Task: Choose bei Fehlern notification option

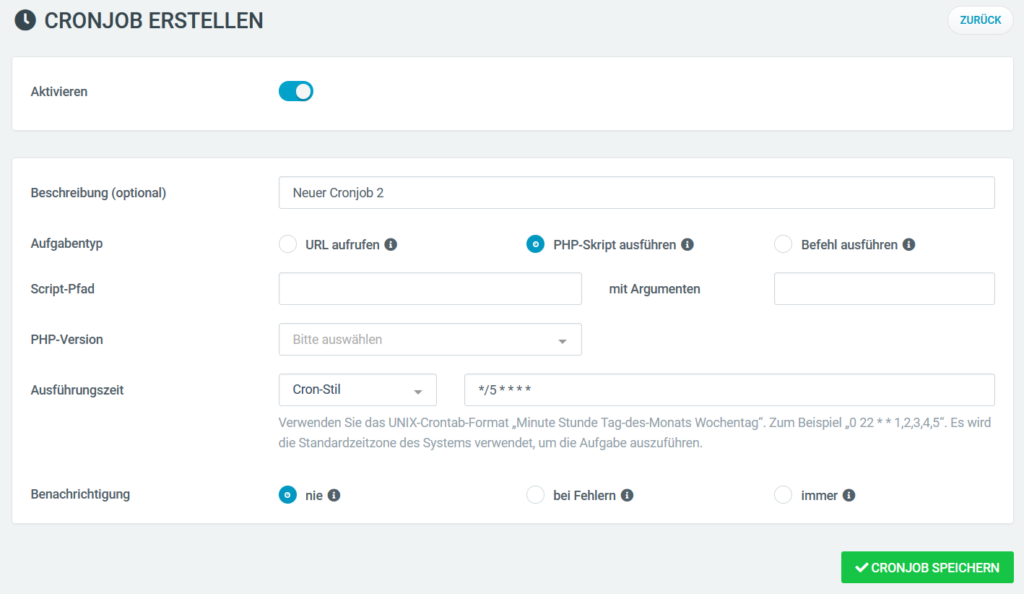Action: tap(536, 495)
